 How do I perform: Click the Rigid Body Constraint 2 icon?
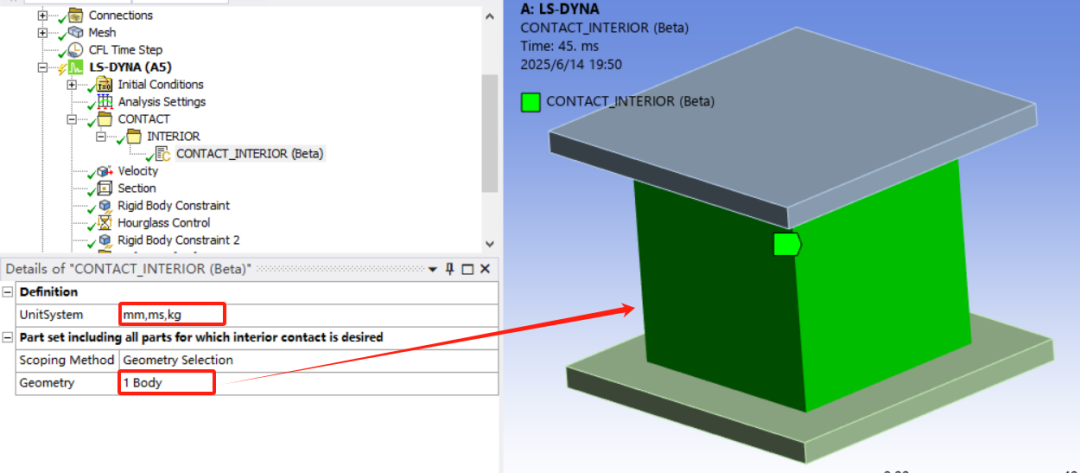click(105, 240)
